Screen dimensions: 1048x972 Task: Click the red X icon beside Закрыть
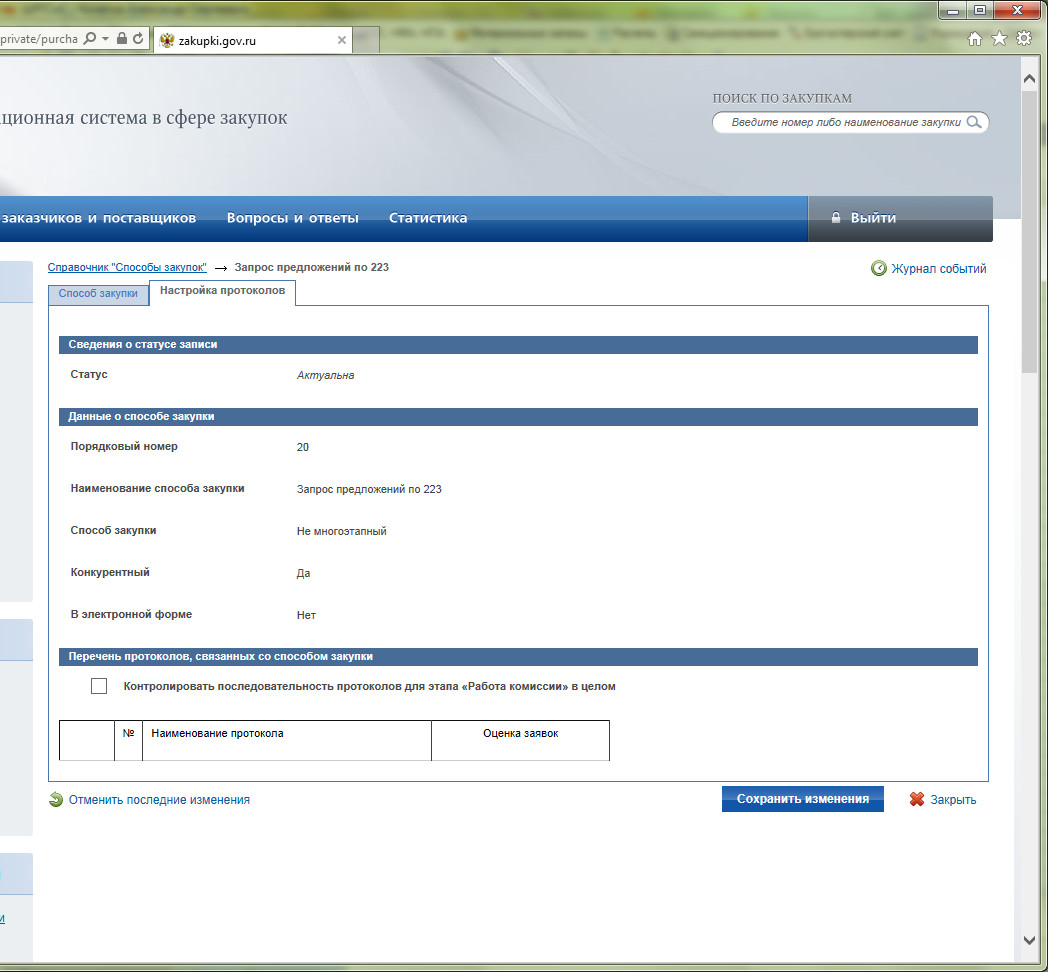916,800
